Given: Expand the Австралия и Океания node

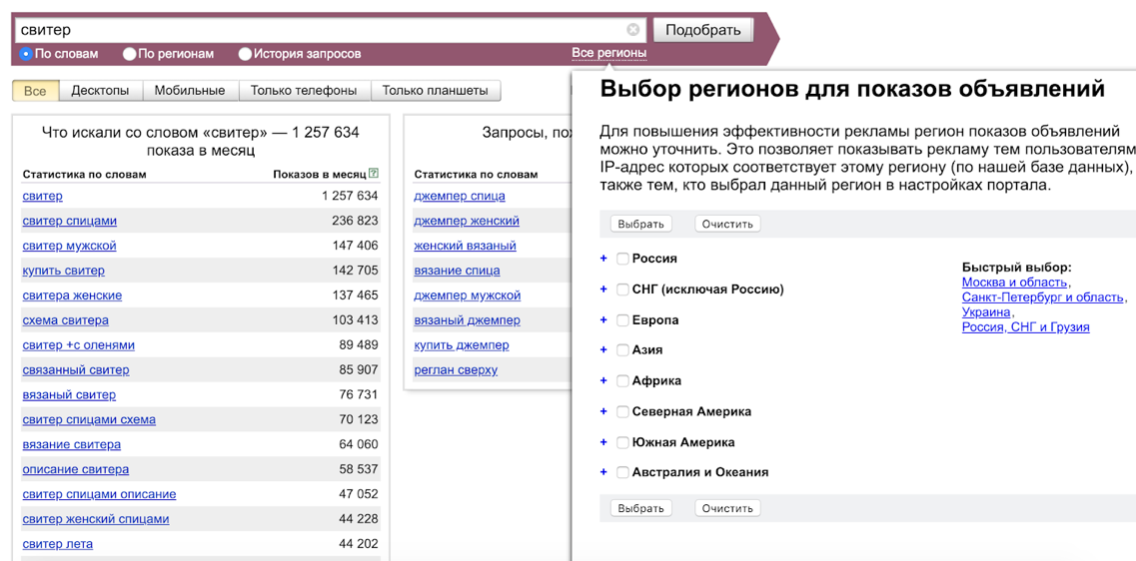Looking at the screenshot, I should (x=604, y=473).
